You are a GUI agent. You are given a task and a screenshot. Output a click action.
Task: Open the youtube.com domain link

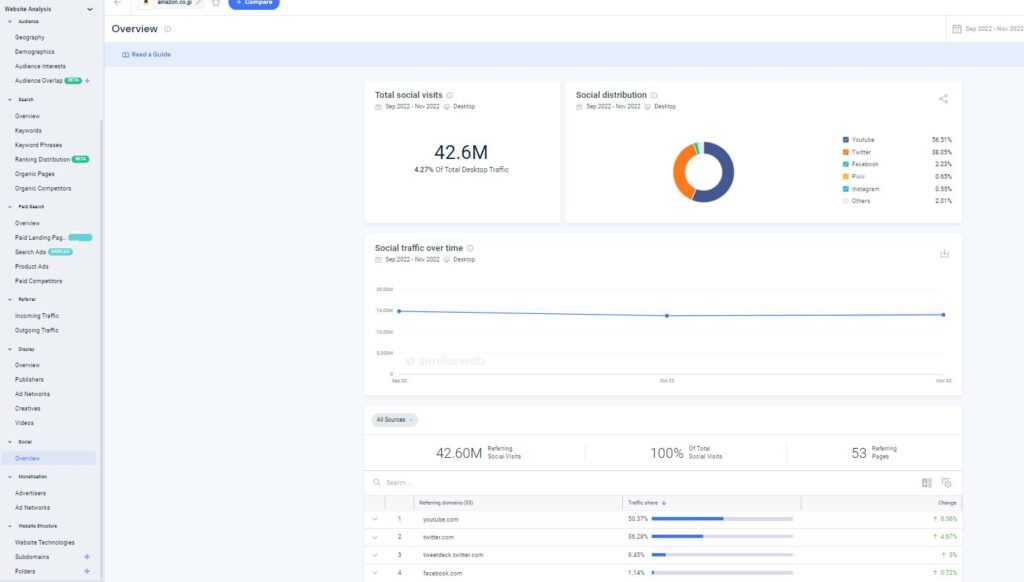(x=441, y=519)
